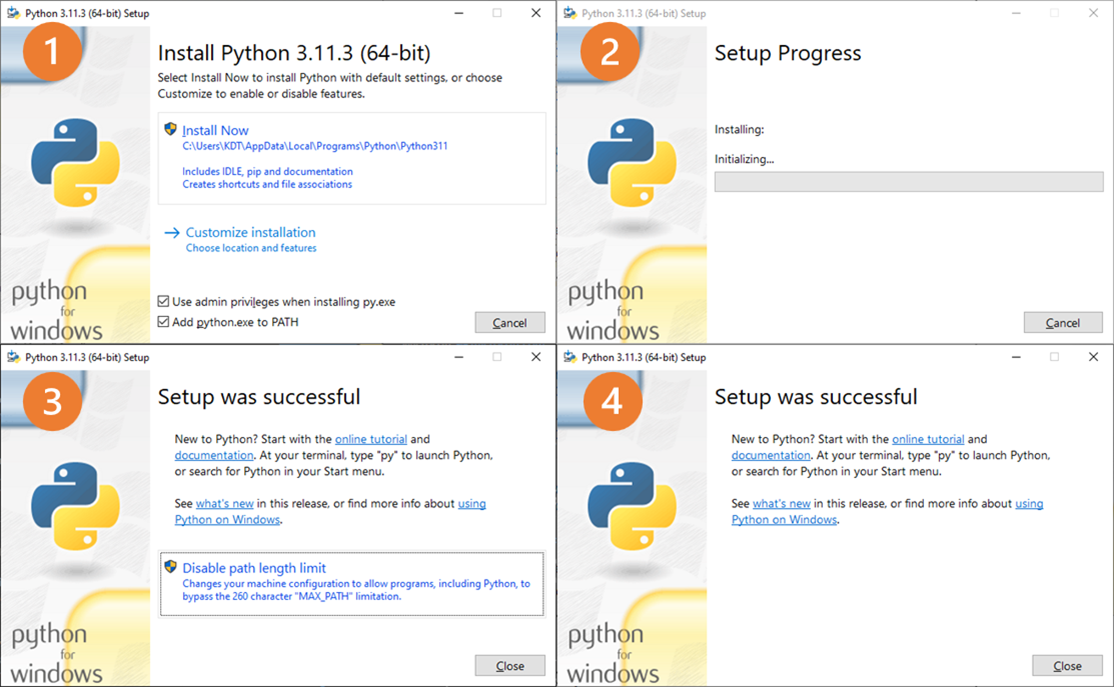Click the Setup Progress installation progress bar

coord(909,181)
